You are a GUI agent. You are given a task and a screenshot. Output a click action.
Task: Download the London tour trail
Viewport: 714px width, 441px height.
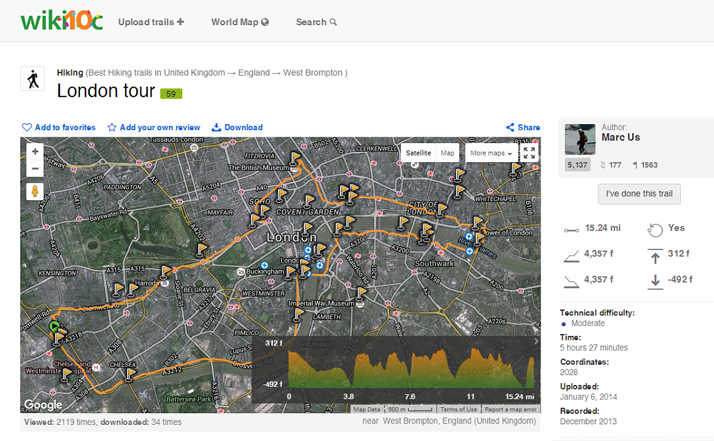(x=237, y=127)
